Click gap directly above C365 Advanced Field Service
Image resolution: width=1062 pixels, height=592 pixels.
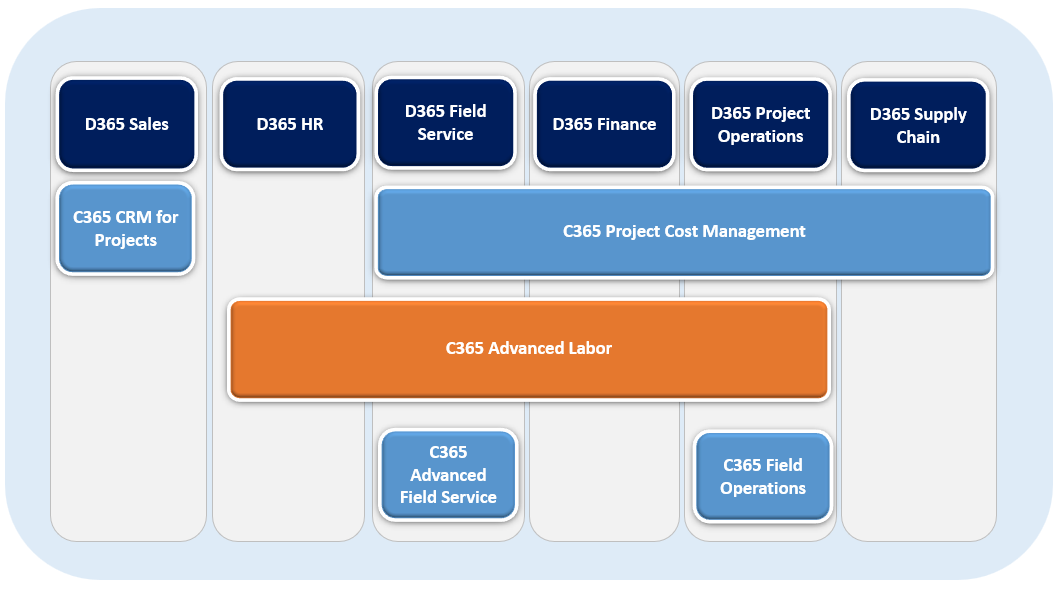448,415
